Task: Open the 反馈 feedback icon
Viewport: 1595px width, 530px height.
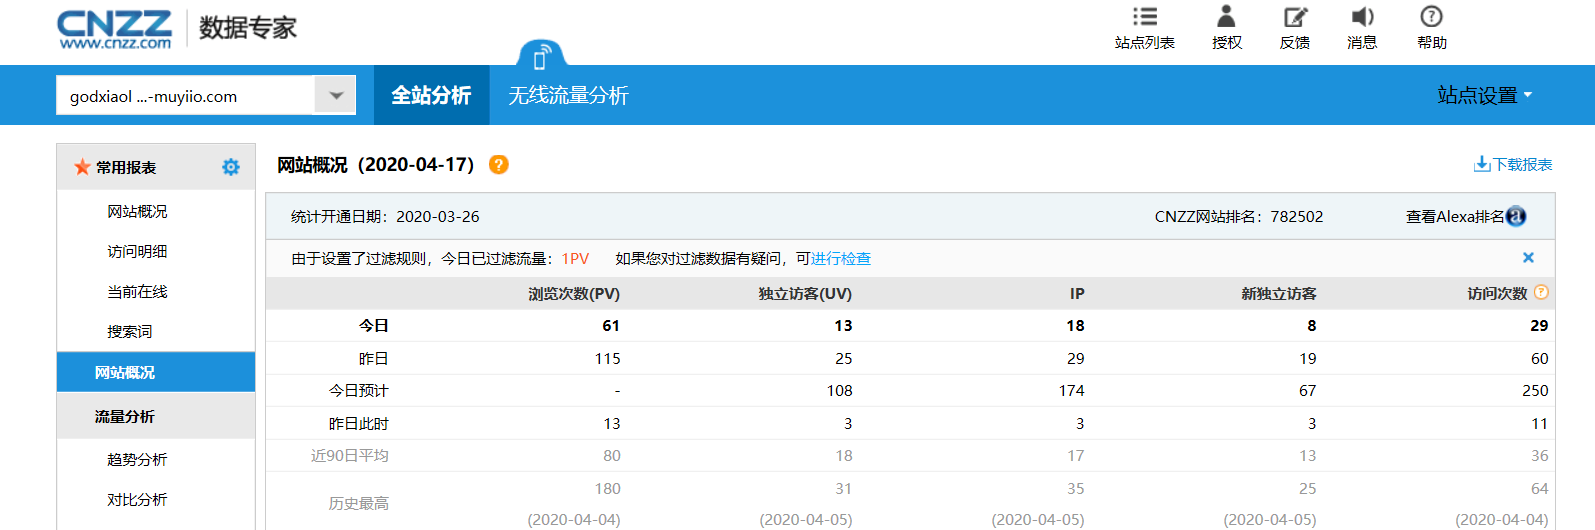Action: coord(1295,17)
